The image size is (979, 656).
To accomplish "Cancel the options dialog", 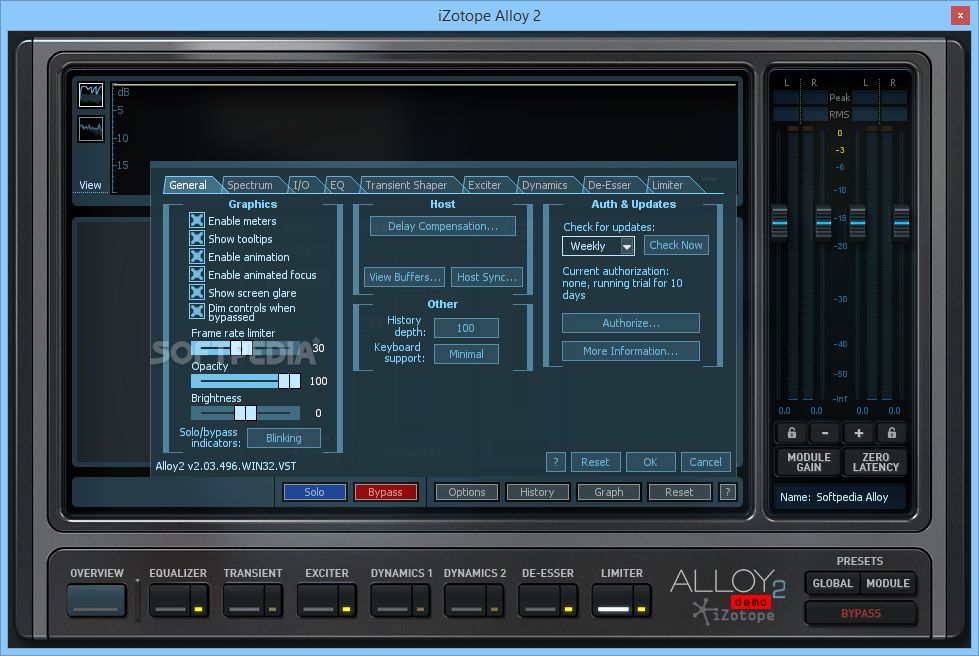I will [706, 462].
